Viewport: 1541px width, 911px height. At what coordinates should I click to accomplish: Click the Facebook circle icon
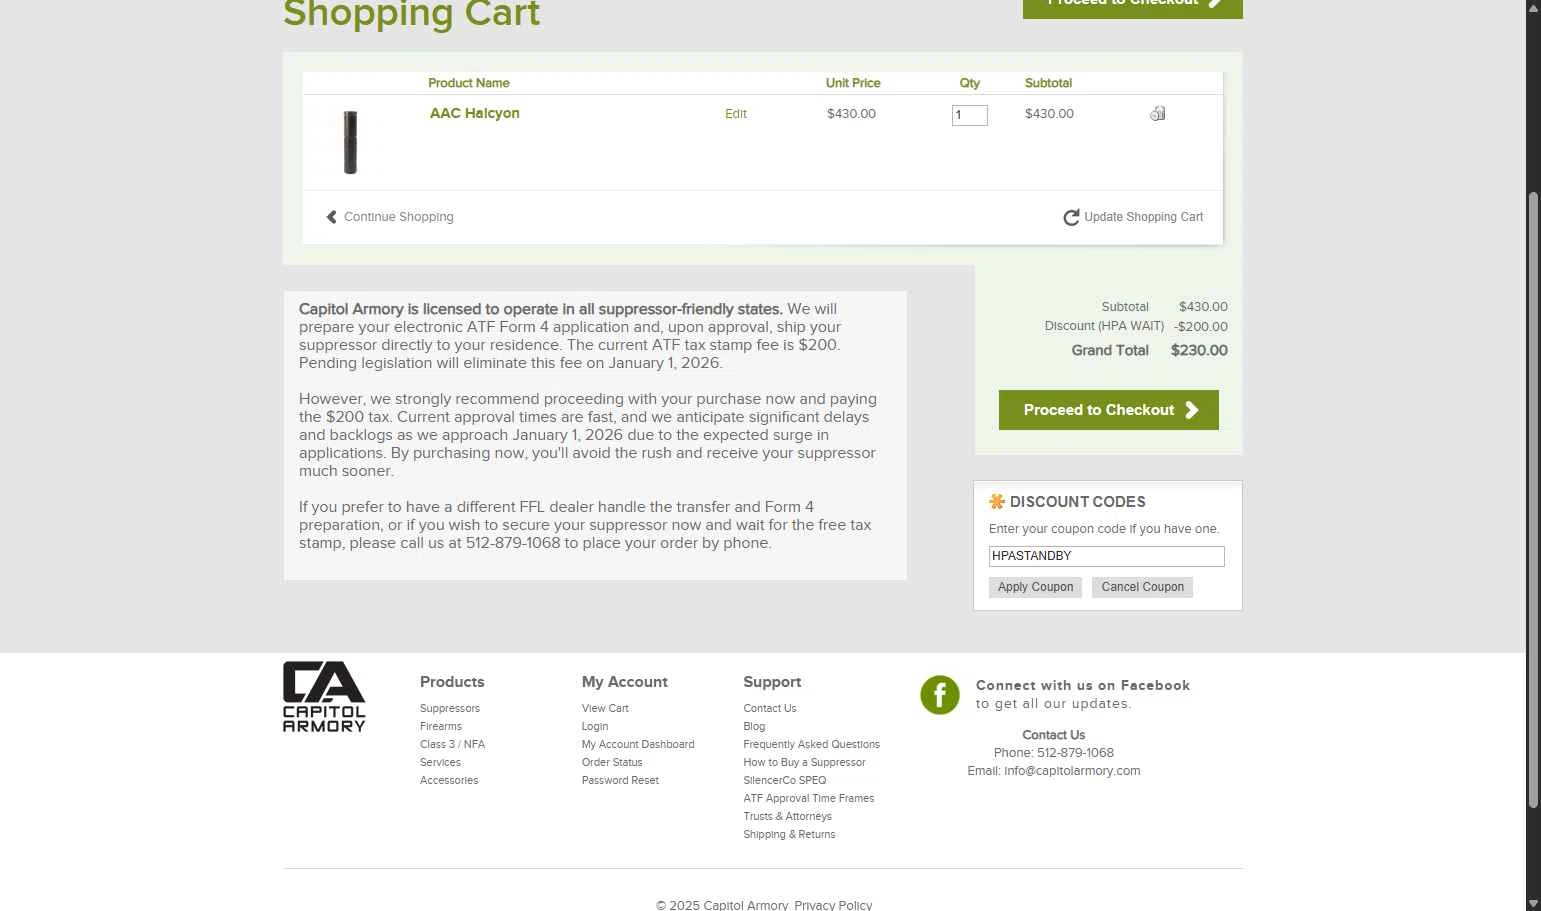[x=940, y=695]
